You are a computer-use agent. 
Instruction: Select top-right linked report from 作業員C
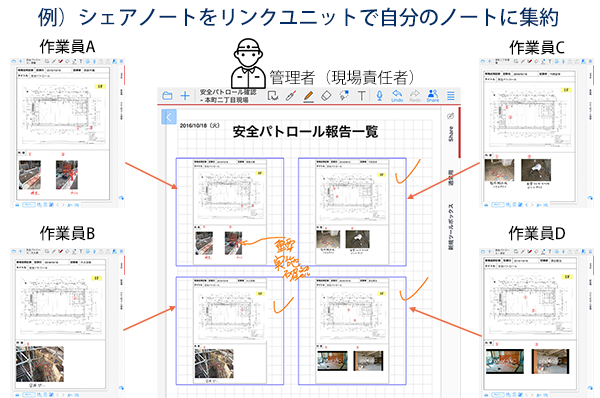[352, 212]
